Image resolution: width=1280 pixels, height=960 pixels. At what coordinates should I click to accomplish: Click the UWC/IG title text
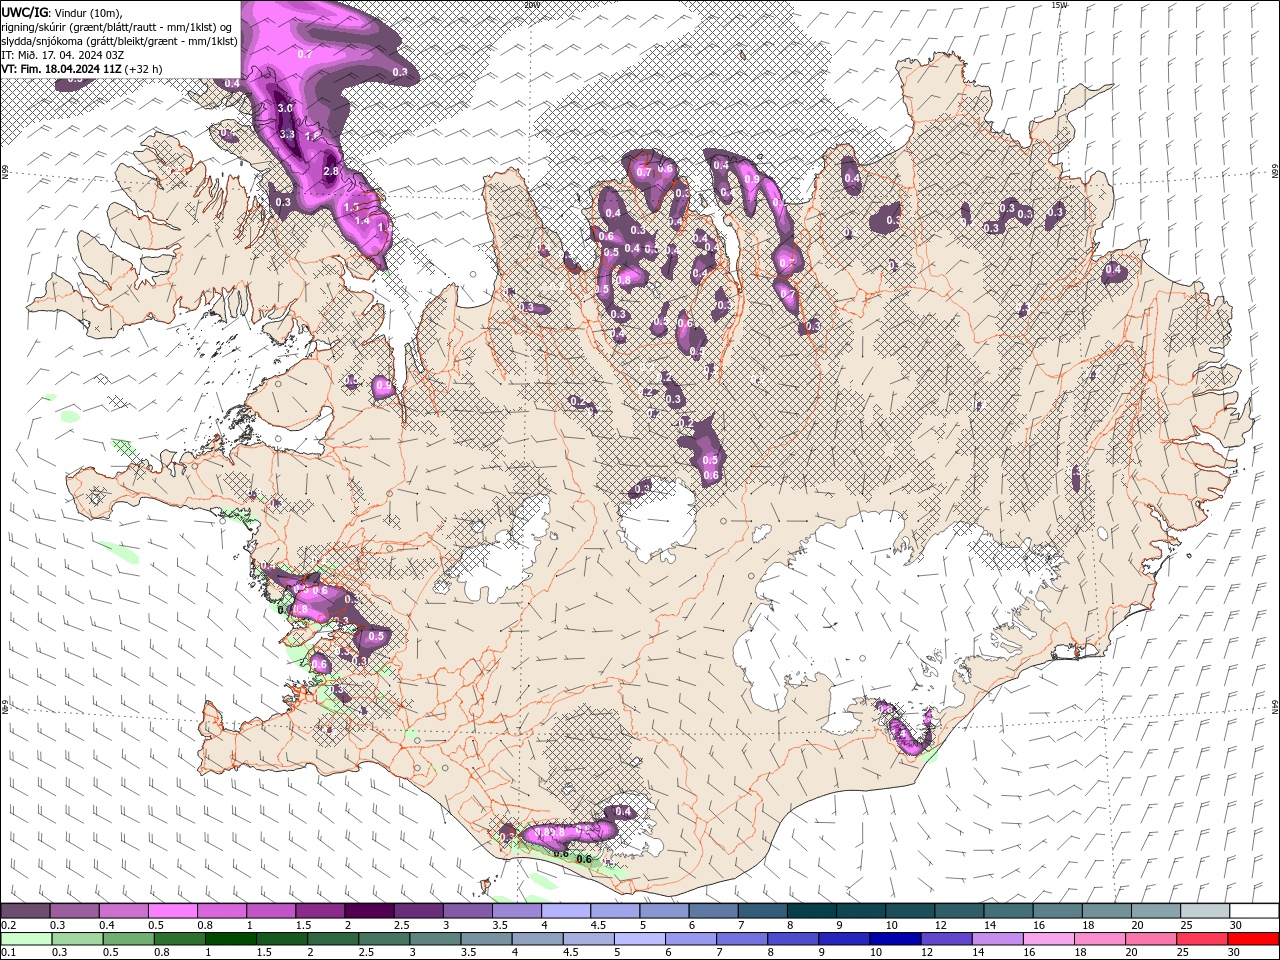click(25, 12)
